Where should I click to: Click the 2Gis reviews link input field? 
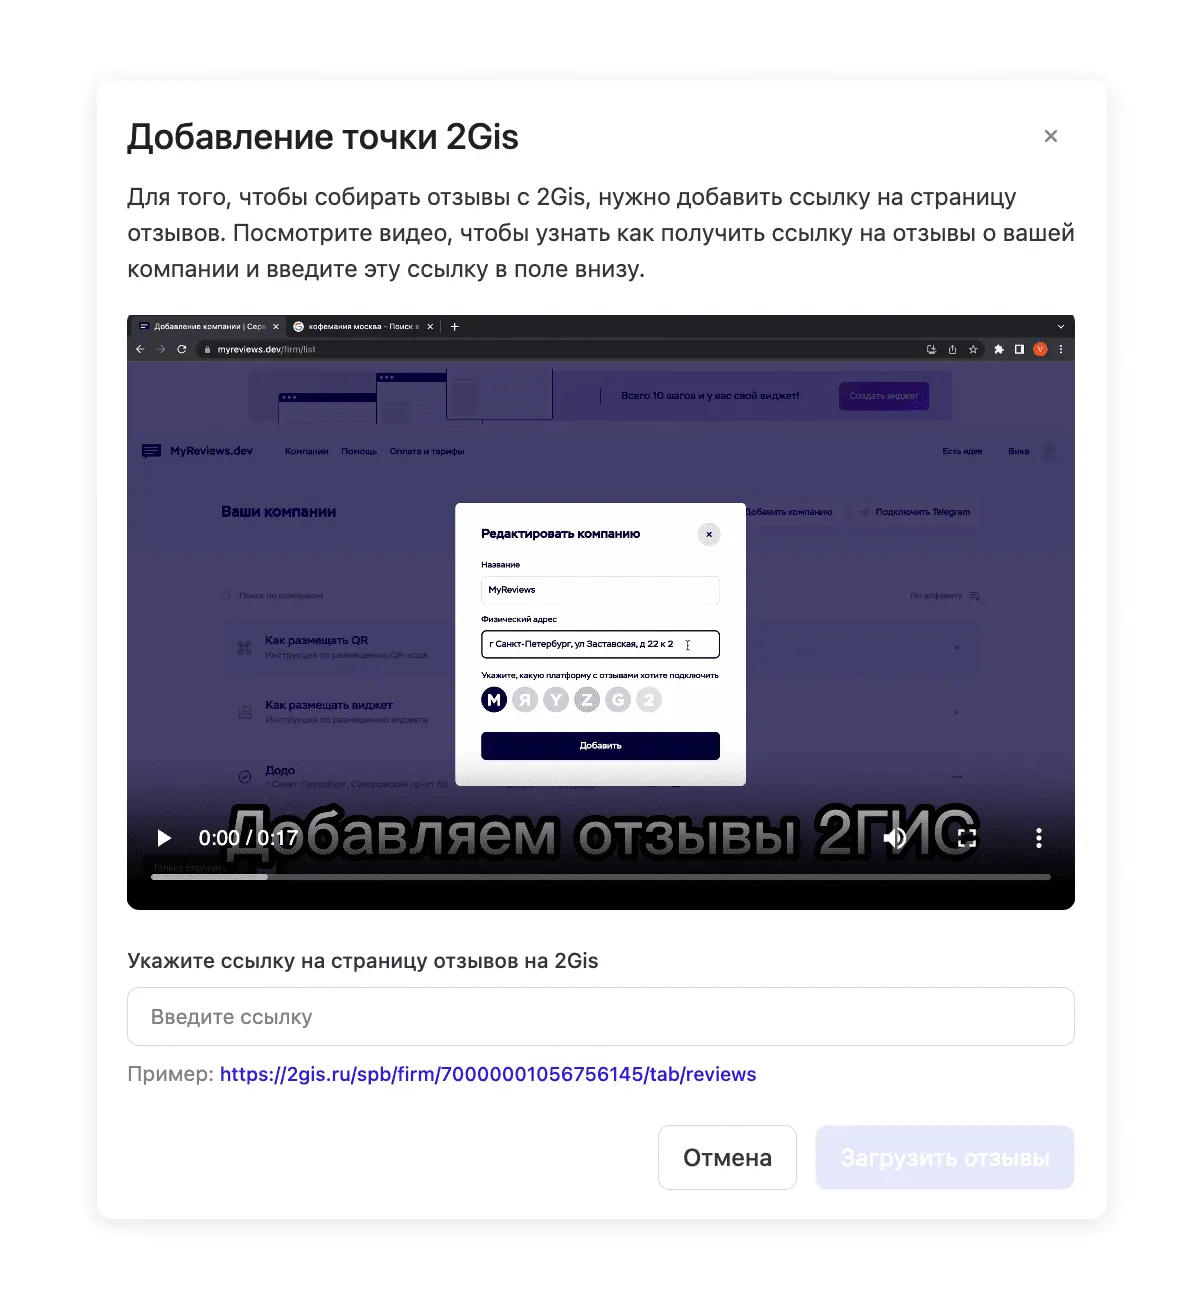tap(600, 1016)
